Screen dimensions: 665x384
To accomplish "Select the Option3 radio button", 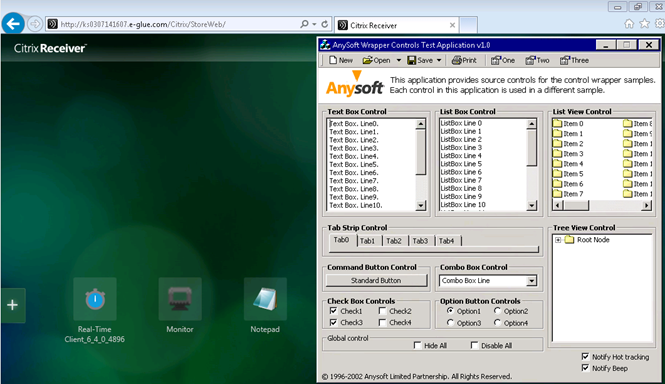I will (x=450, y=322).
